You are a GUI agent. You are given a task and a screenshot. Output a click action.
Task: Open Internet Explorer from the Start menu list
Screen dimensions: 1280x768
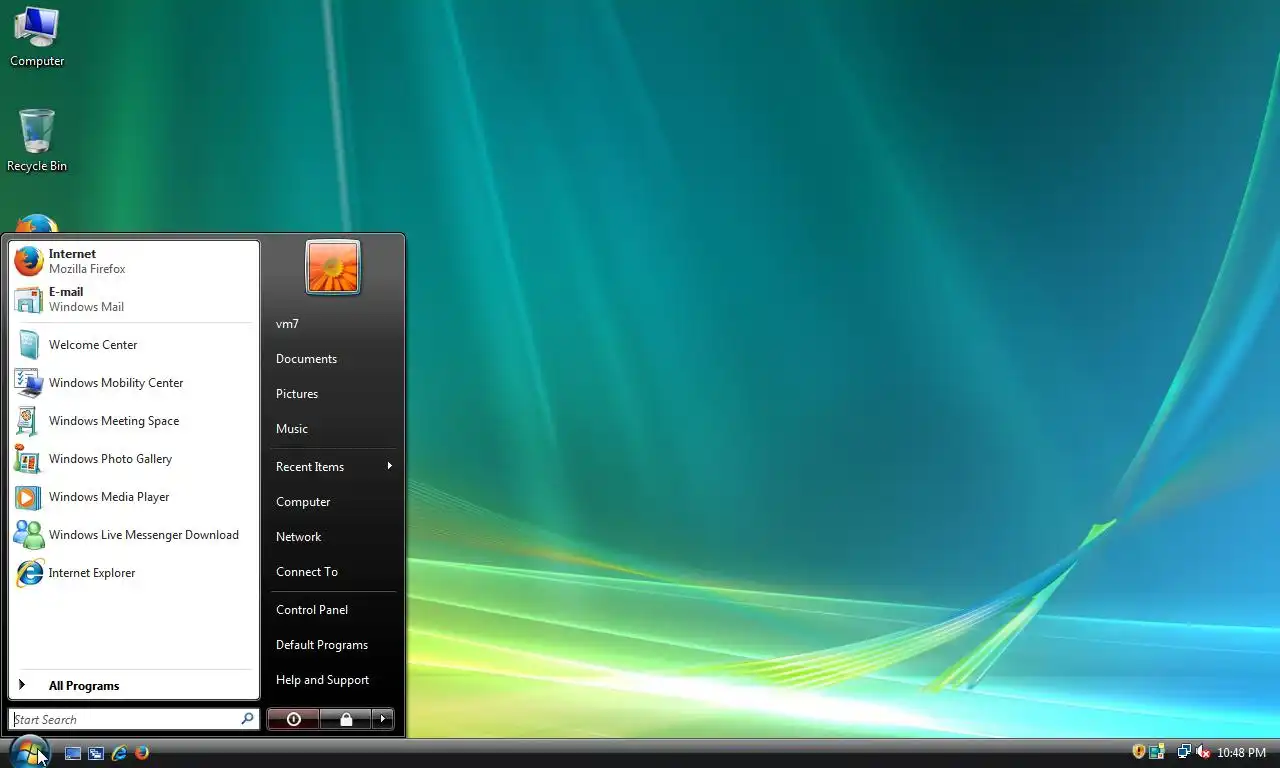click(x=134, y=573)
